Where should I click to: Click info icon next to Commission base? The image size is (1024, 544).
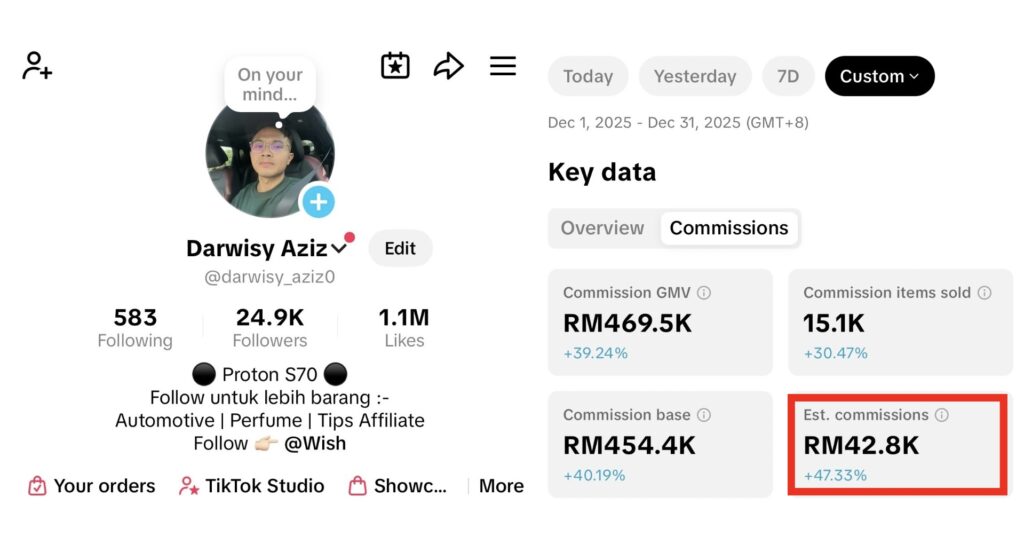pos(704,415)
